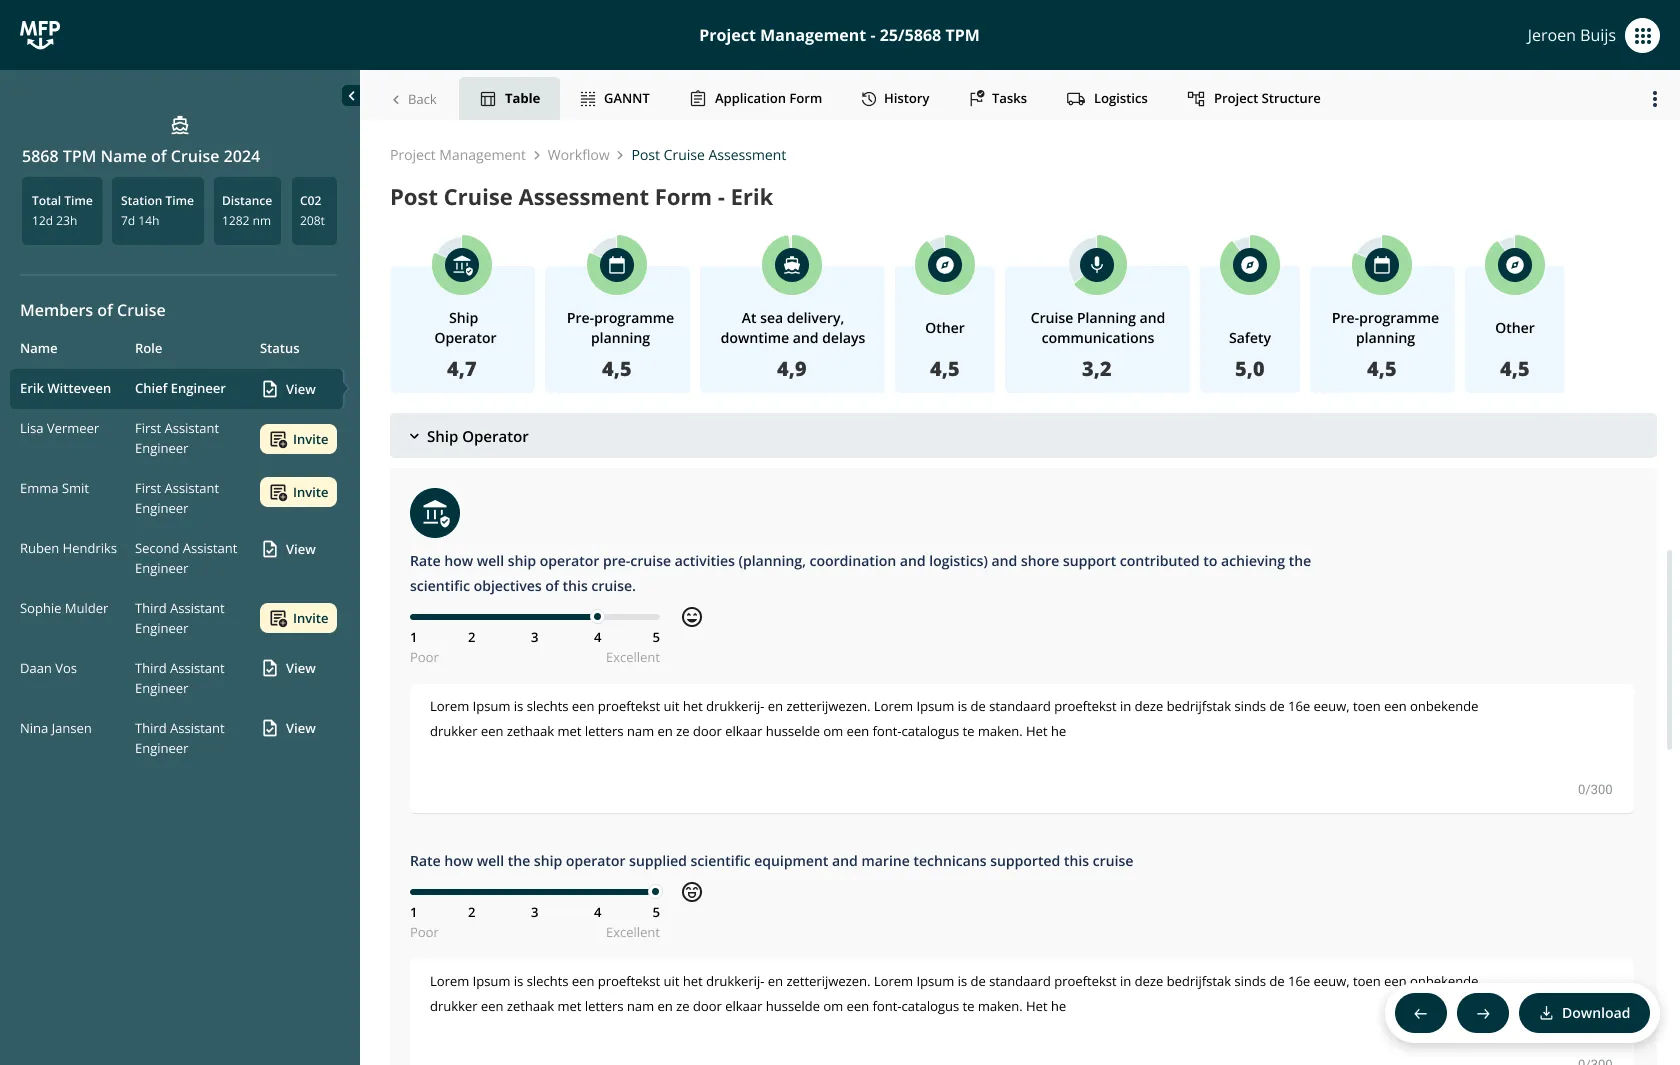Click the Download button
The image size is (1680, 1065).
click(1584, 1013)
